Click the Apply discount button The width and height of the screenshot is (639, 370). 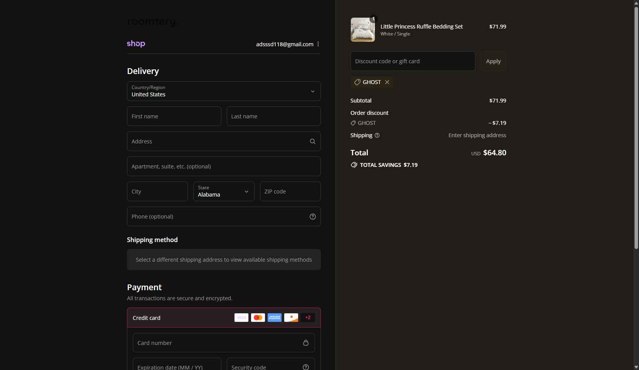coord(493,61)
